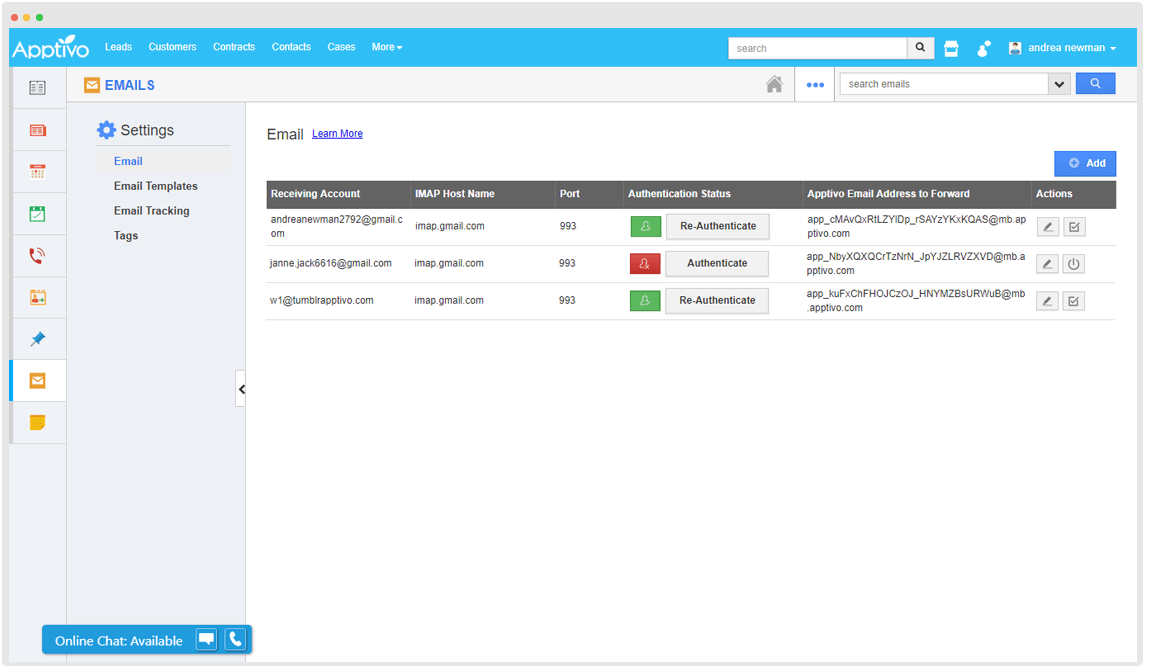Viewport: 1150px width, 670px height.
Task: Open the blue pushpin icon in sidebar
Action: (37, 339)
